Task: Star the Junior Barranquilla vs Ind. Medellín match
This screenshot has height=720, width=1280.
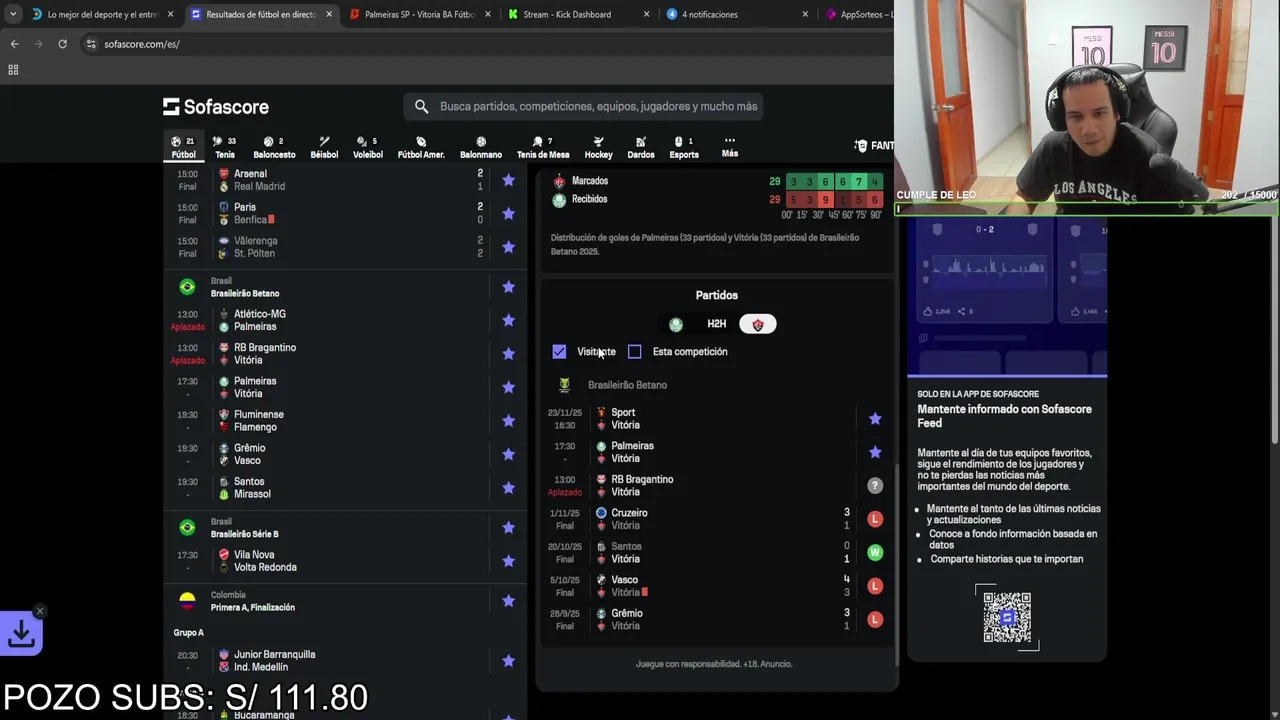Action: click(x=508, y=661)
